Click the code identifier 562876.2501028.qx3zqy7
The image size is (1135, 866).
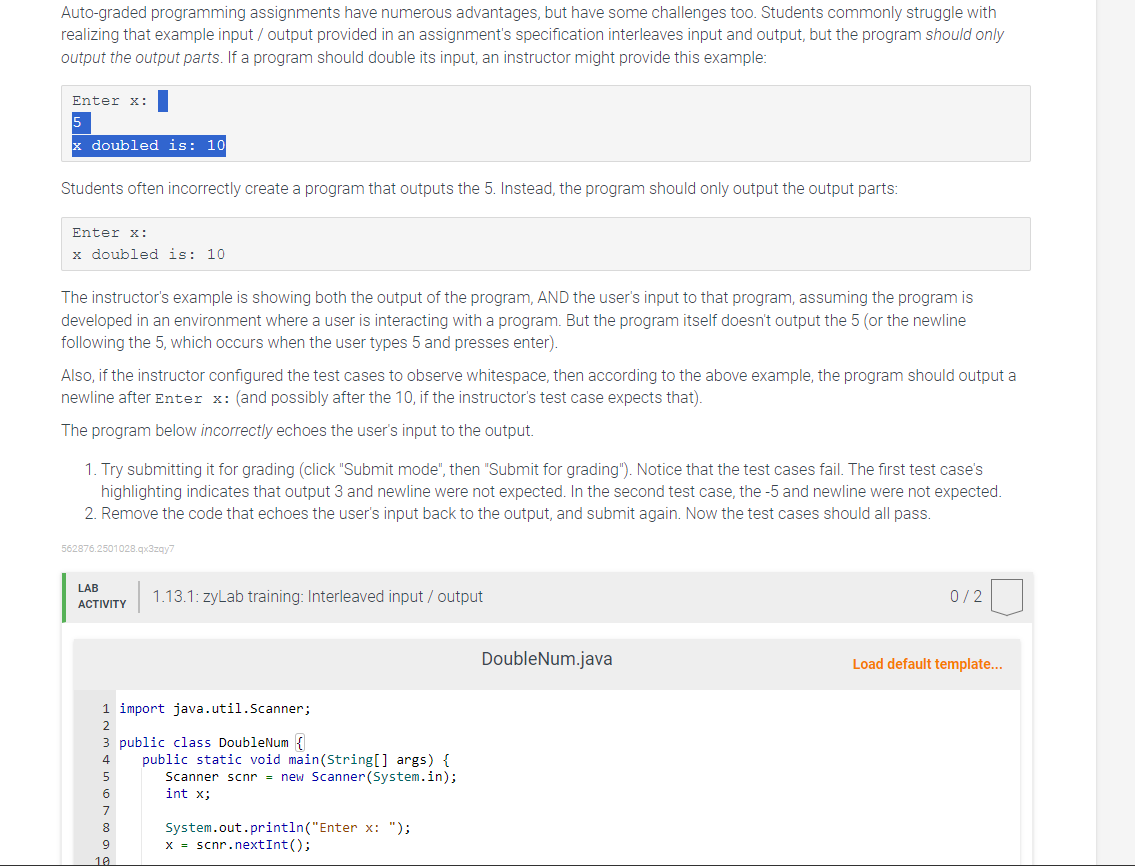coord(117,548)
